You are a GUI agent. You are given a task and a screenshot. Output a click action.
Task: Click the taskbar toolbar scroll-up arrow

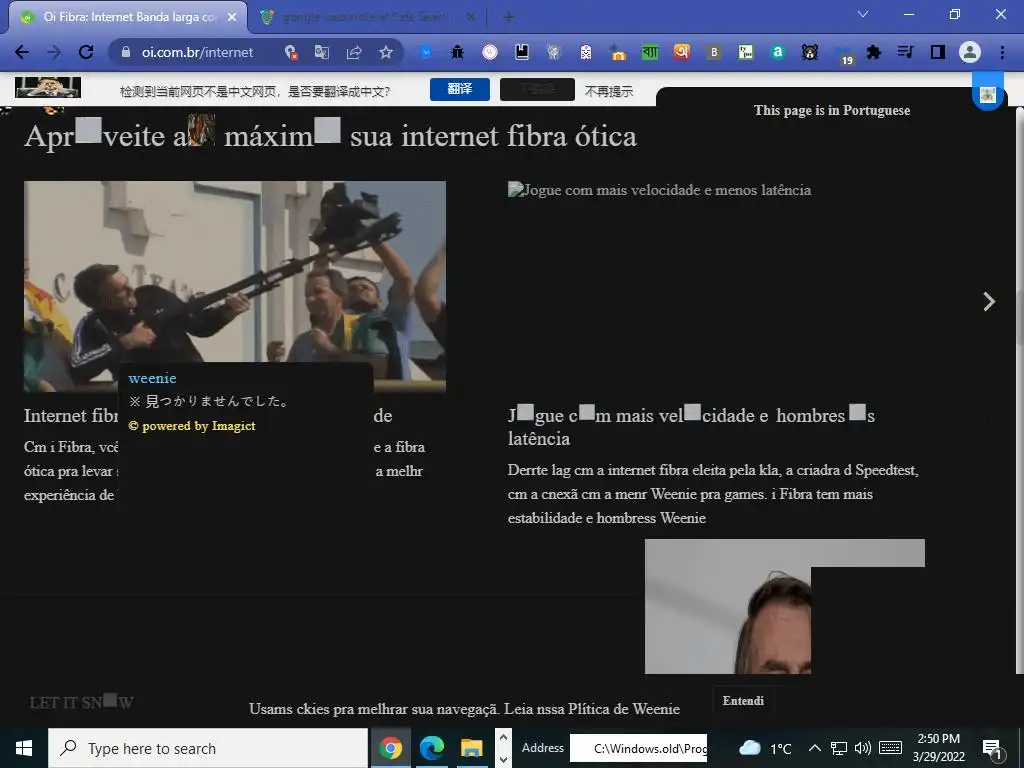tap(503, 738)
